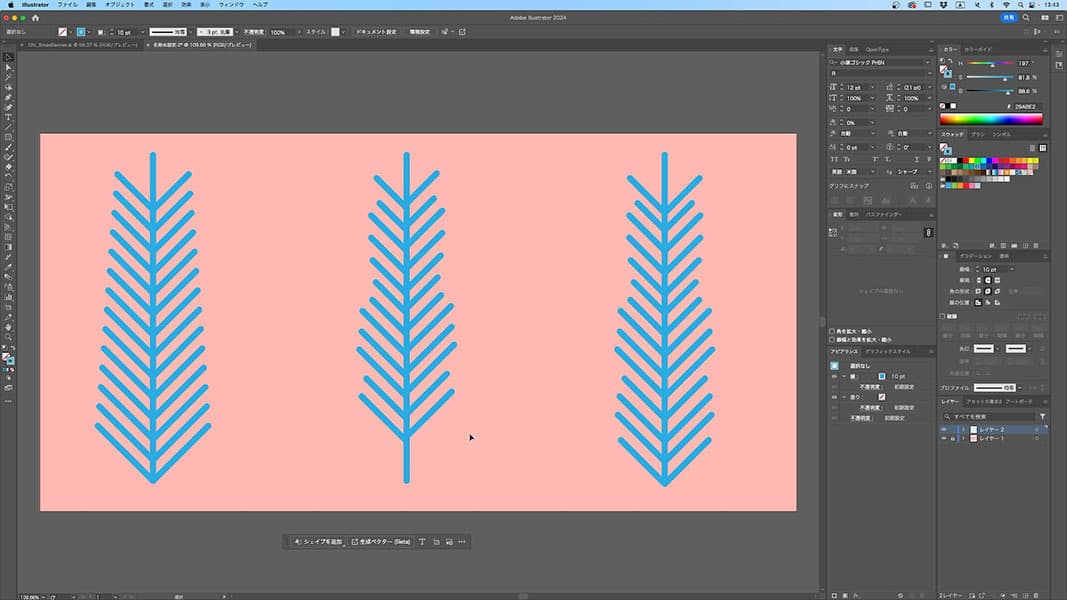Expand レイヤー 2 layer contents
This screenshot has height=600, width=1067.
point(963,429)
